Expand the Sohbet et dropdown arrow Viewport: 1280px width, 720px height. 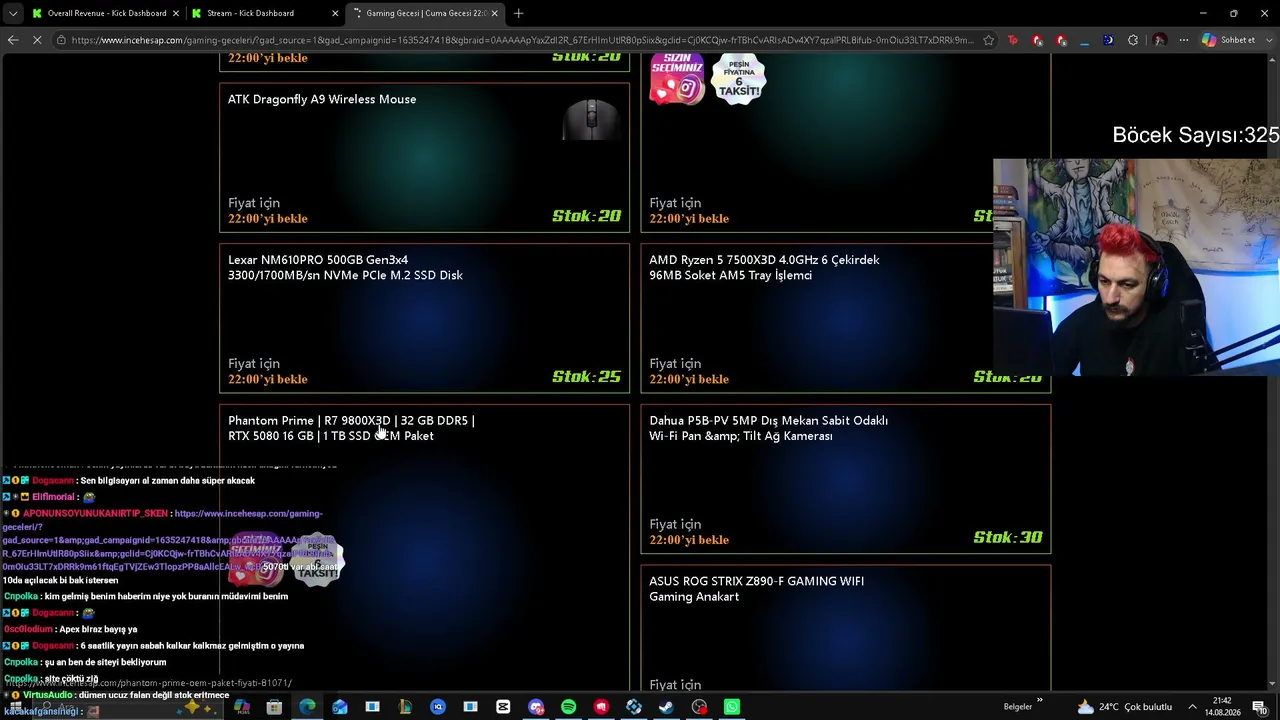(x=1269, y=40)
